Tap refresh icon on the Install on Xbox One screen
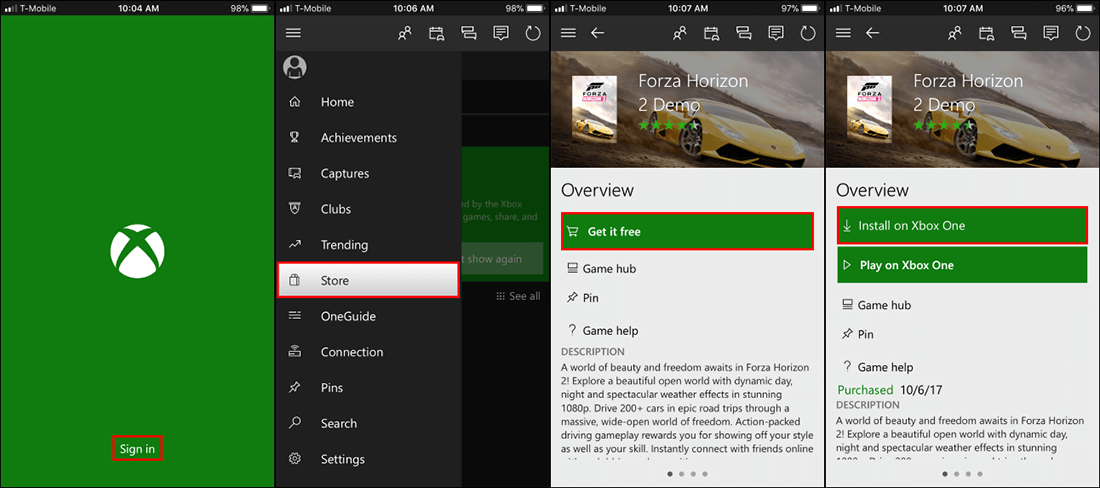 (x=1083, y=33)
